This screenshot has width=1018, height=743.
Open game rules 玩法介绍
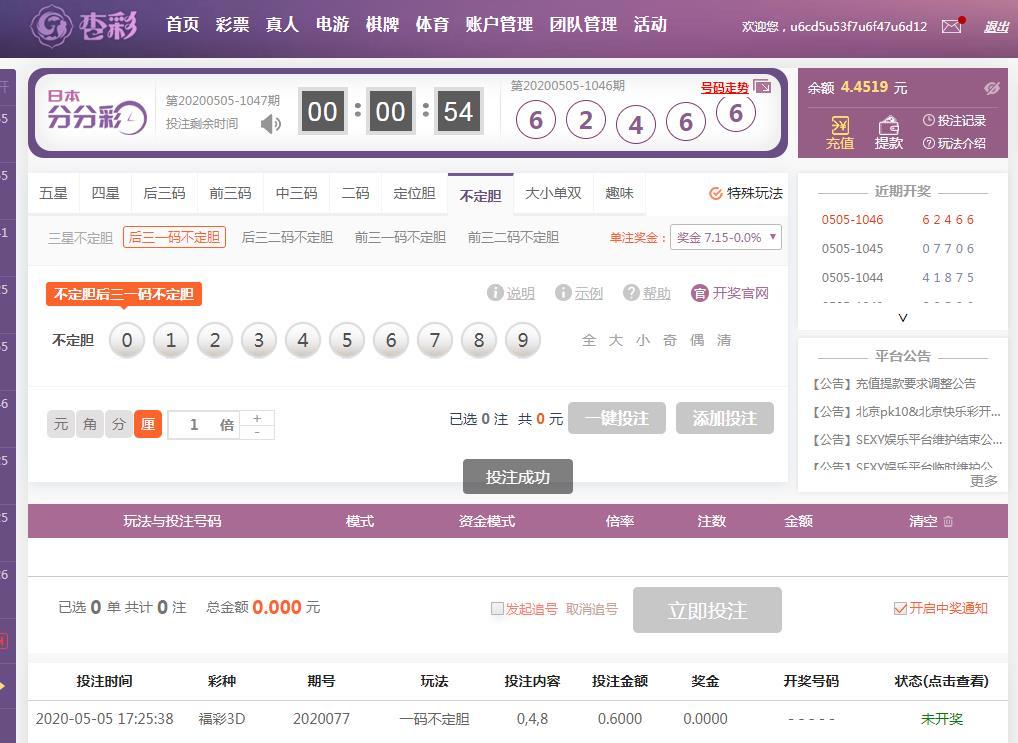(x=954, y=143)
